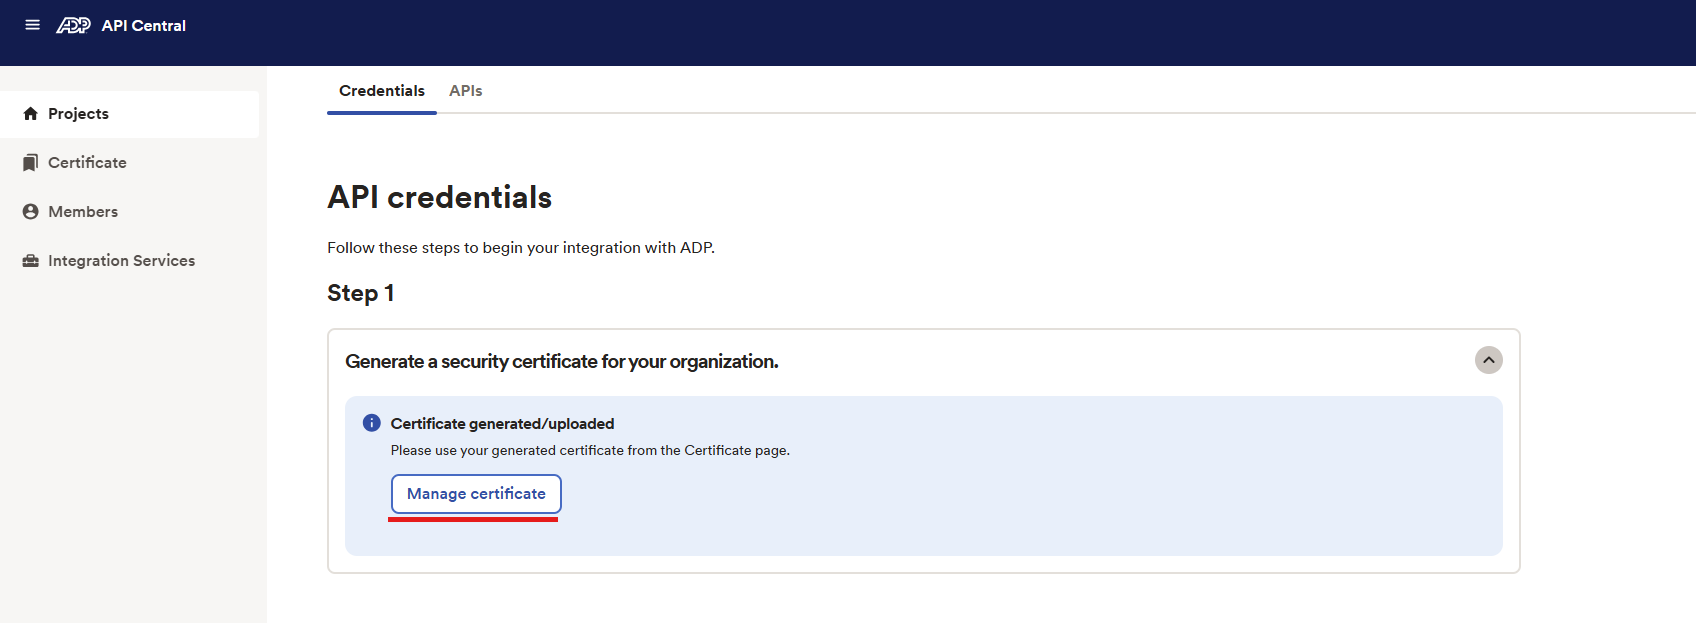The height and width of the screenshot is (623, 1696).
Task: Click the API Central title
Action: pyautogui.click(x=143, y=26)
